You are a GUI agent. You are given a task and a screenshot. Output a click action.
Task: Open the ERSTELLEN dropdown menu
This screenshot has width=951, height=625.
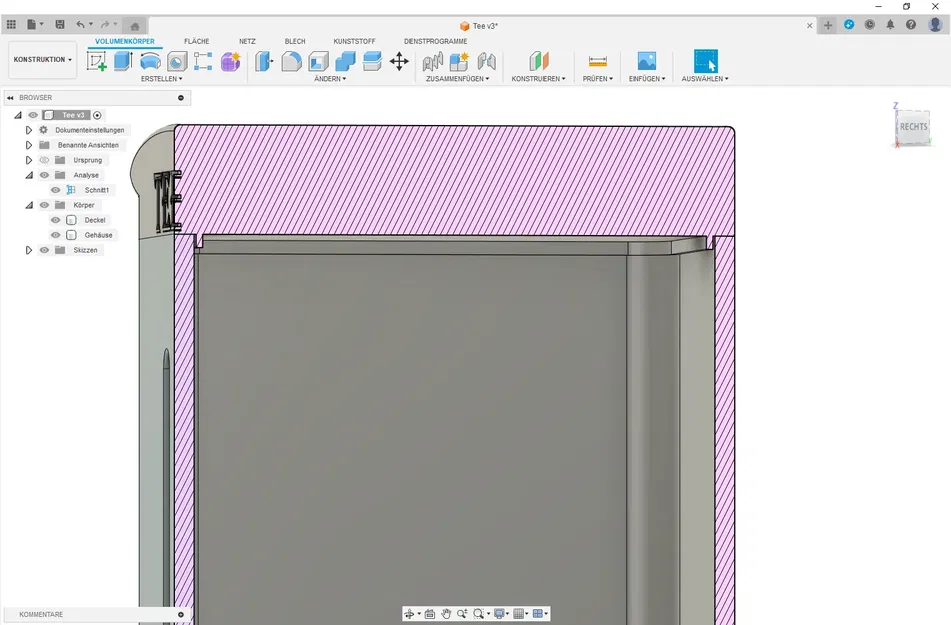coord(161,79)
